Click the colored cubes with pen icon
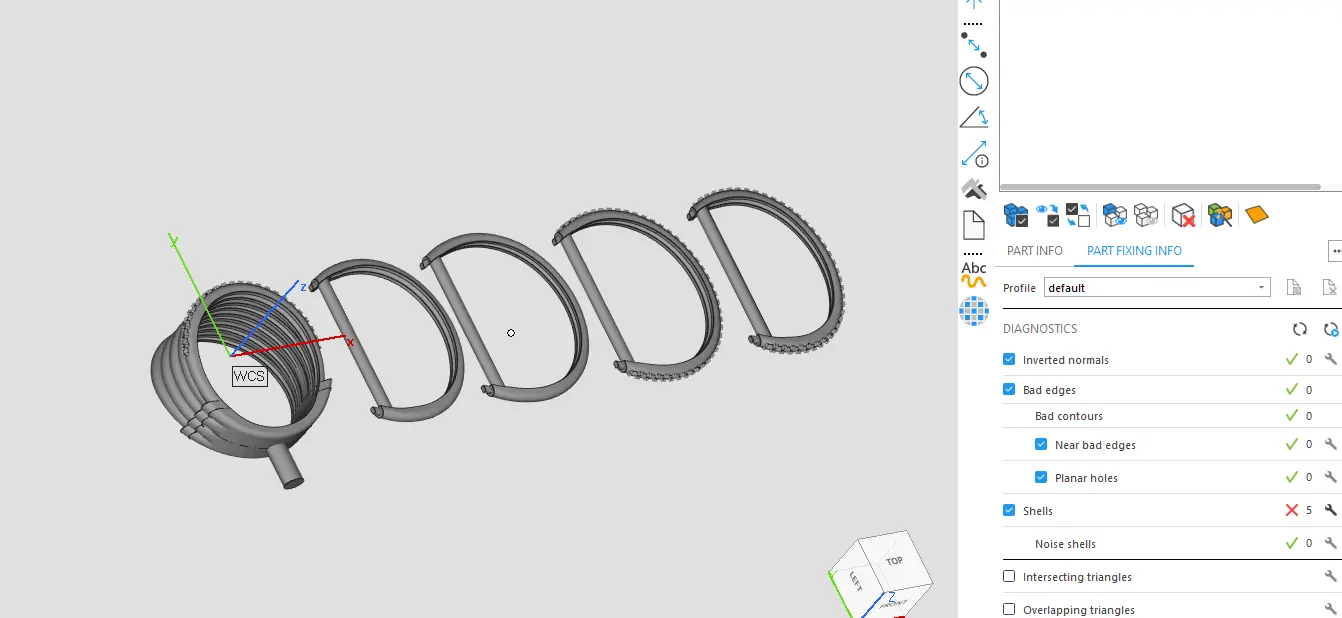The image size is (1342, 618). (1220, 215)
